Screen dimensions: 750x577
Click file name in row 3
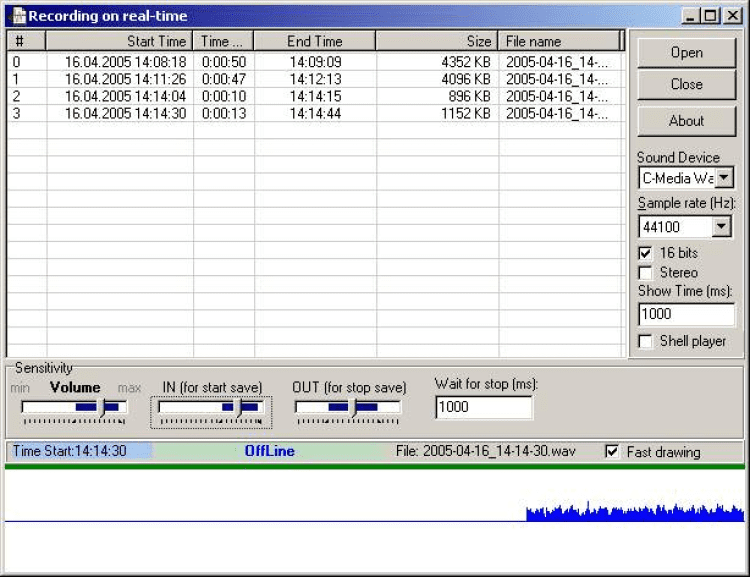pos(557,113)
